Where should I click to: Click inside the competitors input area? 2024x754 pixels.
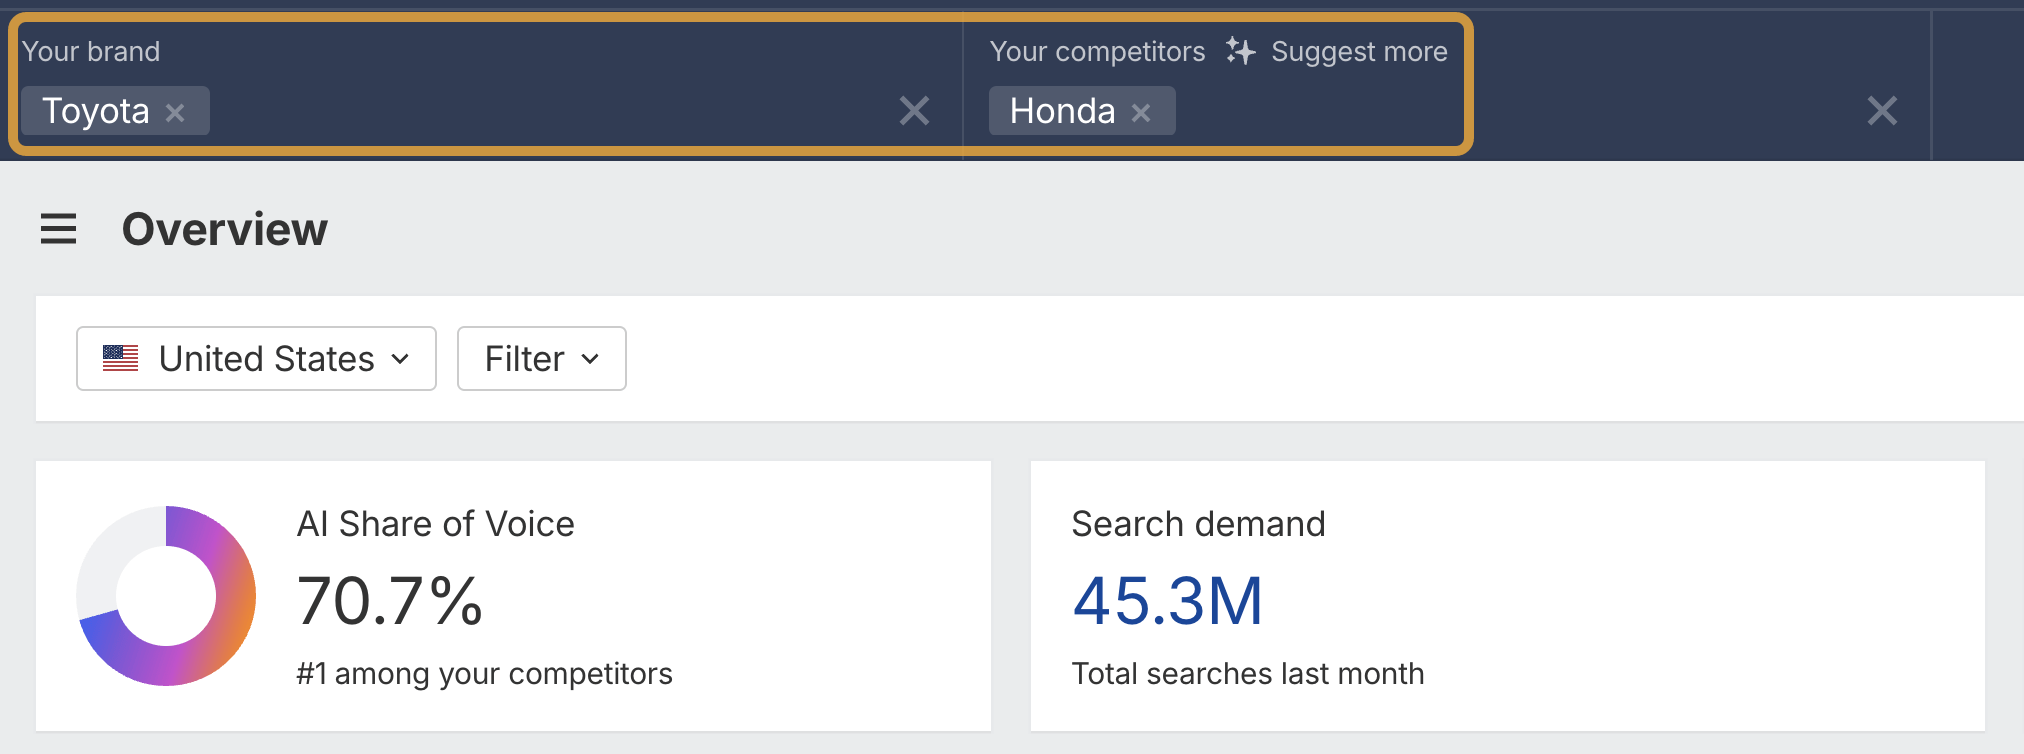tap(1500, 110)
